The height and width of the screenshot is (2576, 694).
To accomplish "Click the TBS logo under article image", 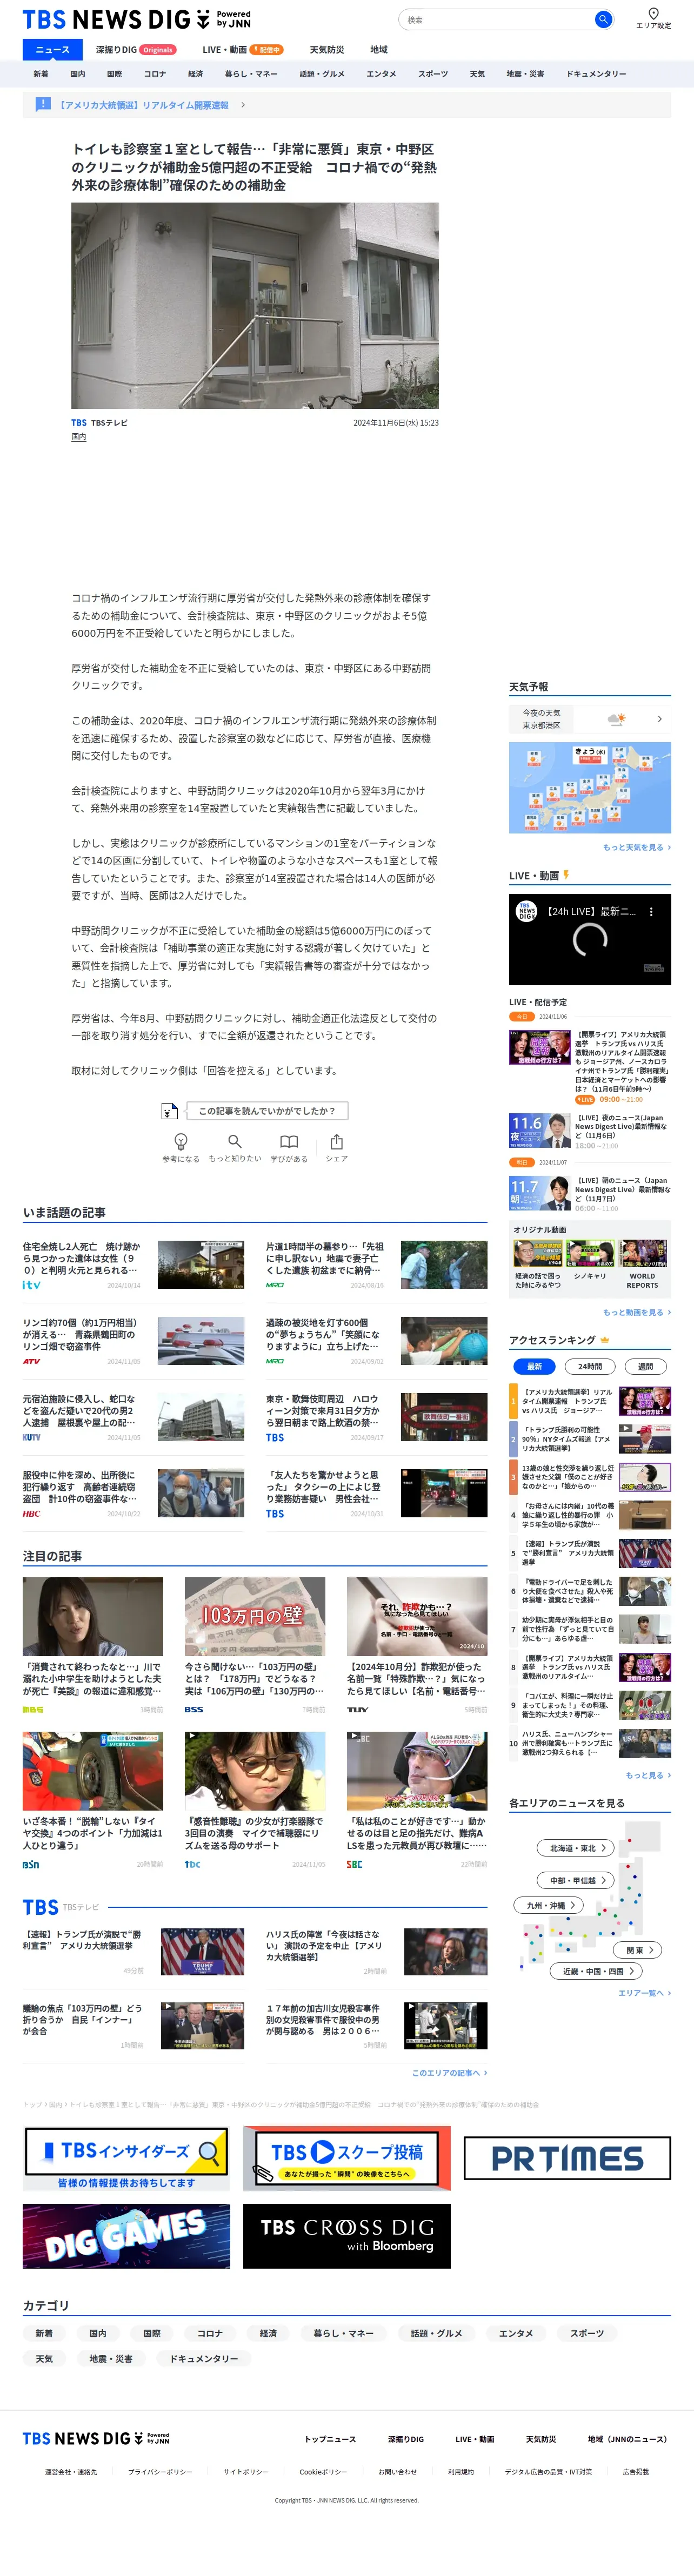I will [79, 423].
